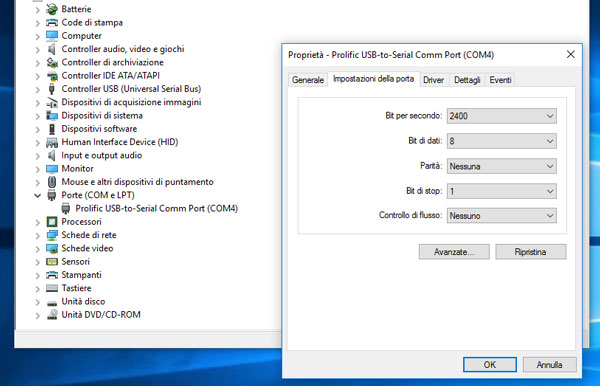Click the Ripristina button
Screen dimensions: 600x386
coord(531,252)
